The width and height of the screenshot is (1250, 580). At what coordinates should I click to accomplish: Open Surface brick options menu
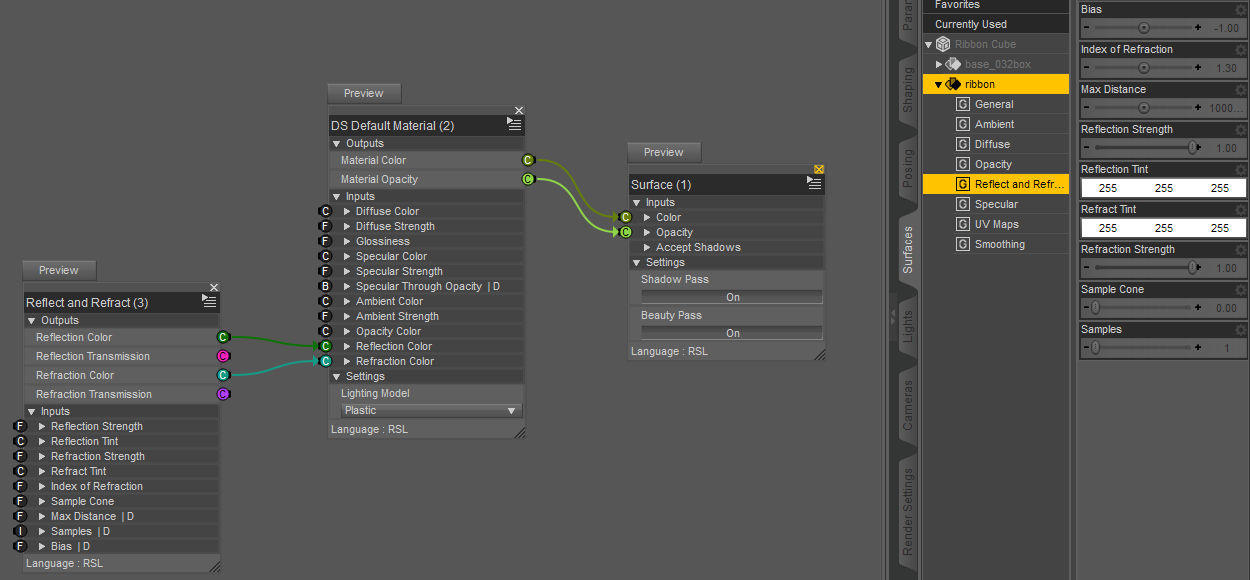click(x=814, y=183)
